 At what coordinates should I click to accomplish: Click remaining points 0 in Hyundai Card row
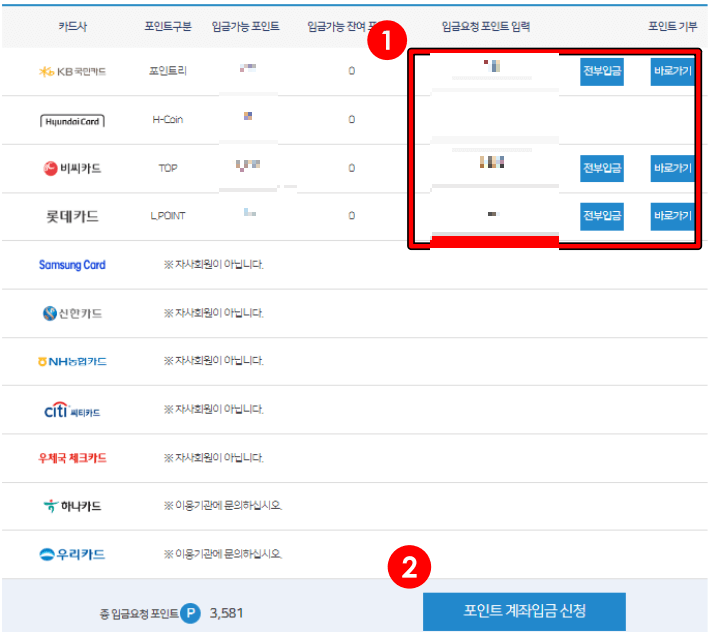tap(351, 119)
